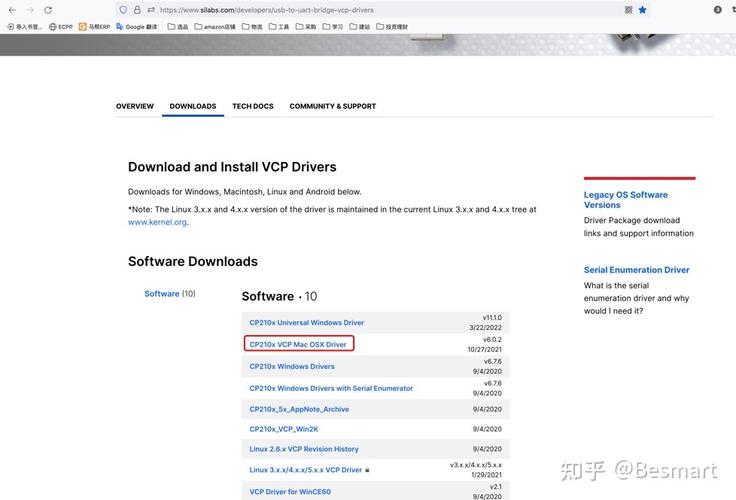Toggle the blue bookmark star
The image size is (736, 500).
[643, 9]
